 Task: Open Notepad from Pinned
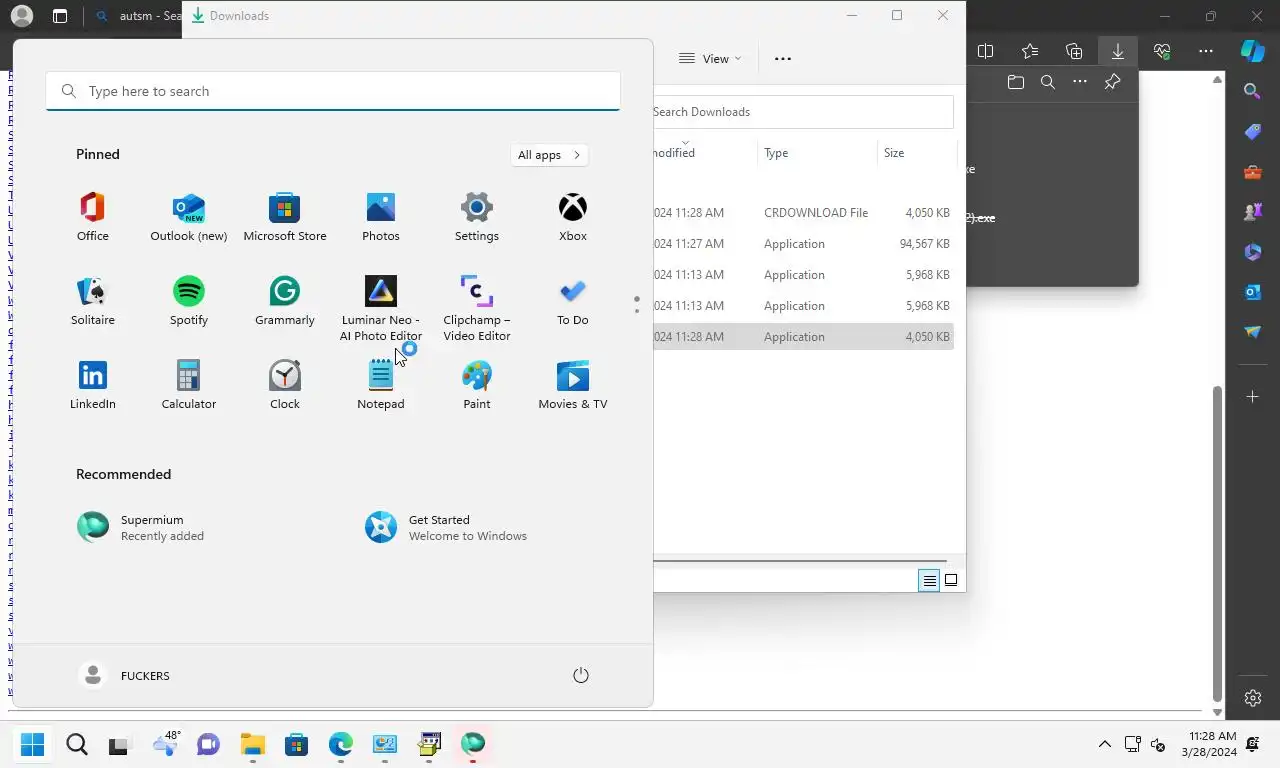pos(381,385)
